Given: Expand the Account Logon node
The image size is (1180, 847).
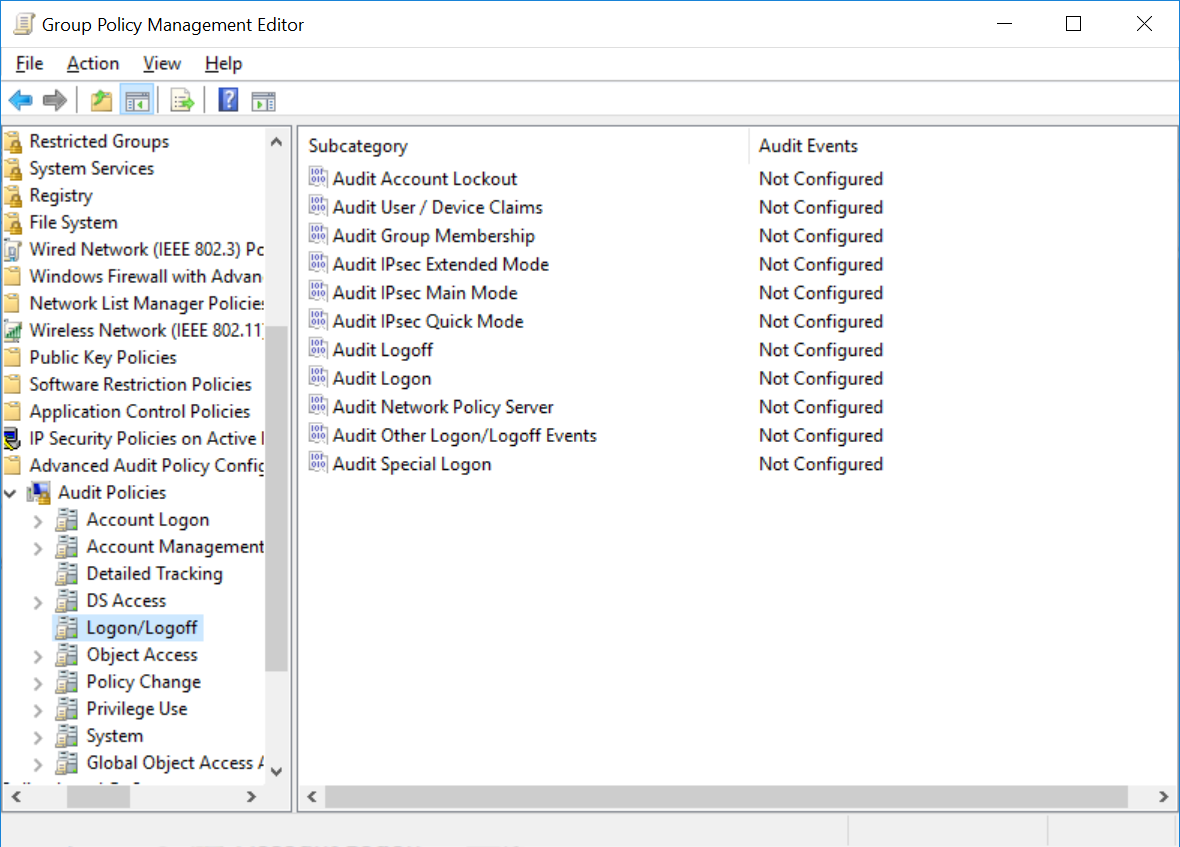Looking at the screenshot, I should coord(39,519).
